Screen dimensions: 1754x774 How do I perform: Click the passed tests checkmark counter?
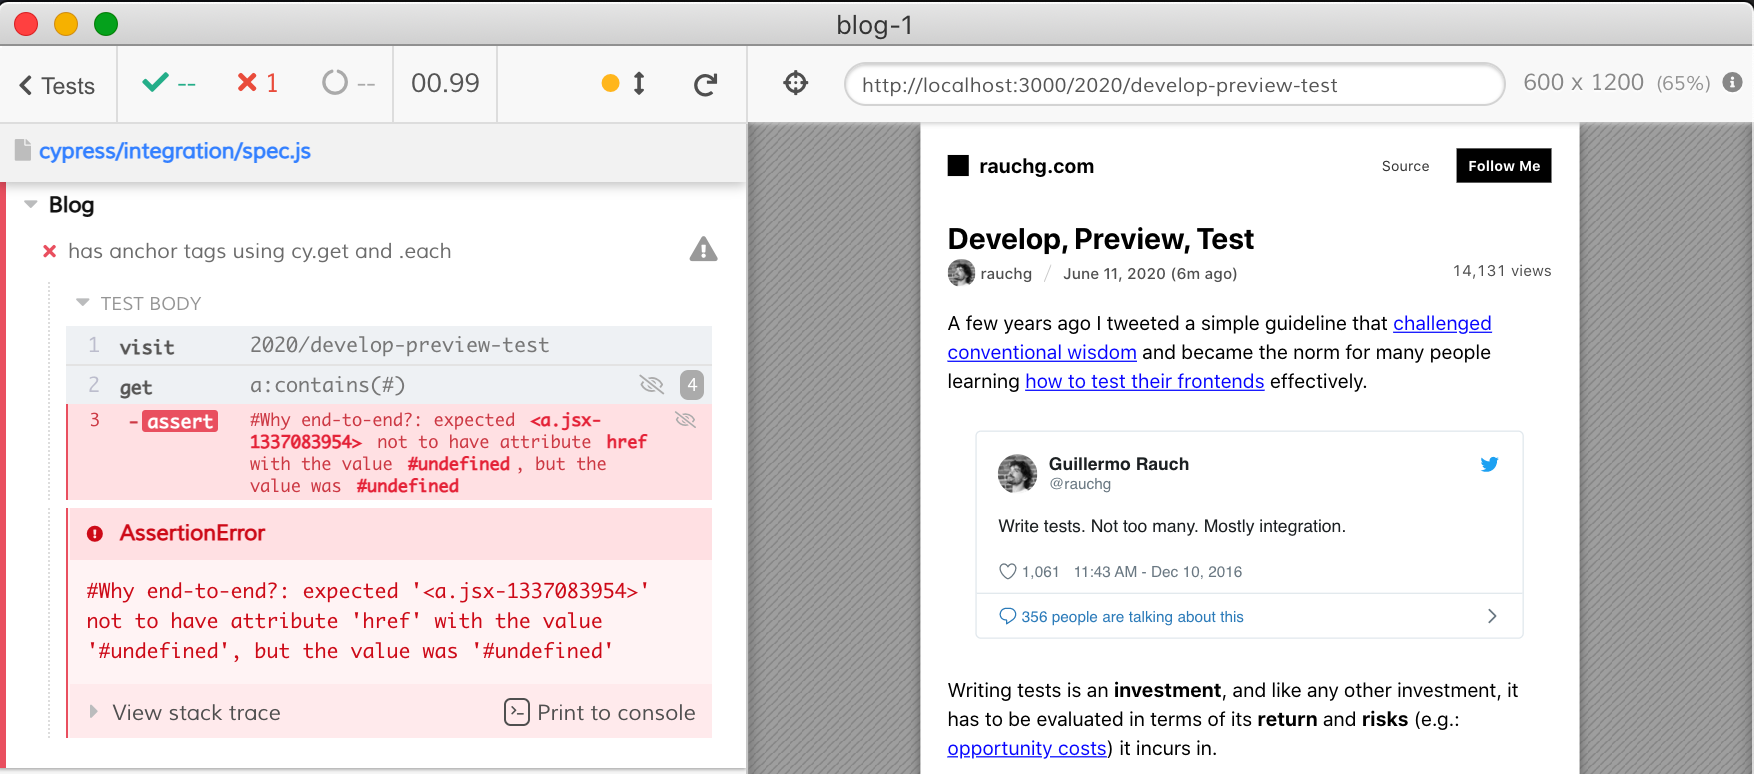pos(169,83)
